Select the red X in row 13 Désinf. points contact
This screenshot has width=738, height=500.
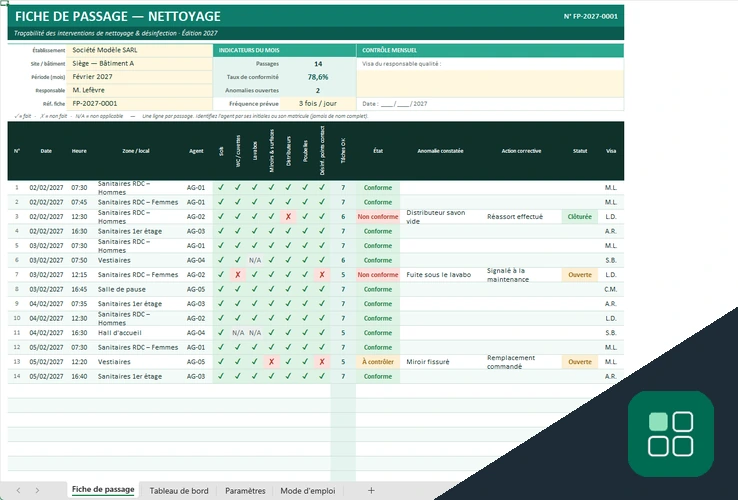322,362
